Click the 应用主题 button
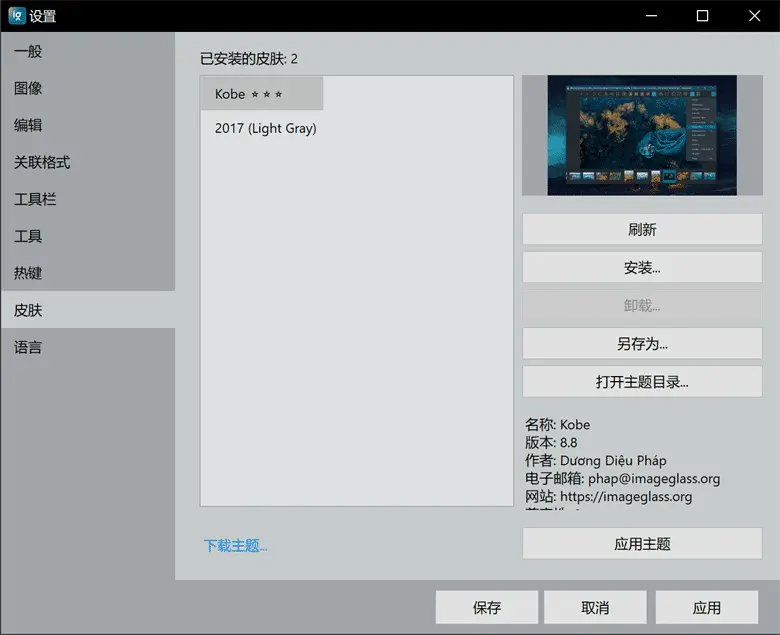Screen dimensions: 780x635 [642, 544]
